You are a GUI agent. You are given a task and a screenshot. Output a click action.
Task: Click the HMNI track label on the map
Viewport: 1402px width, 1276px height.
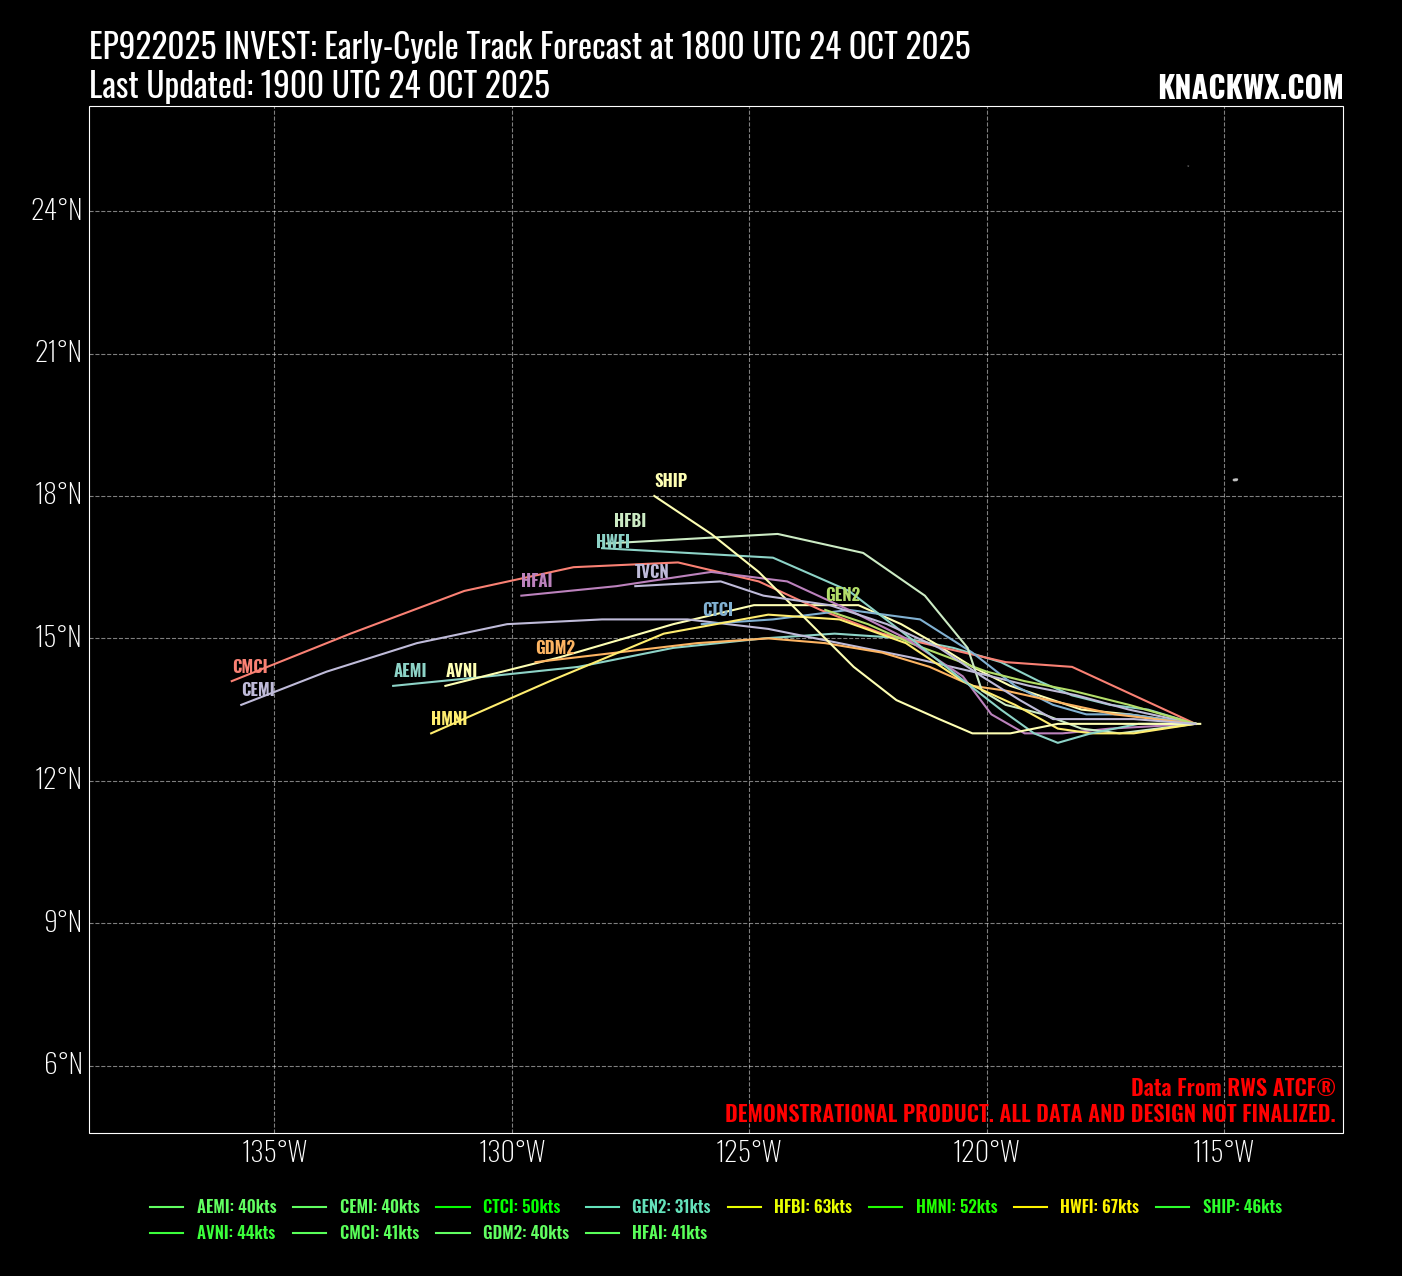449,718
